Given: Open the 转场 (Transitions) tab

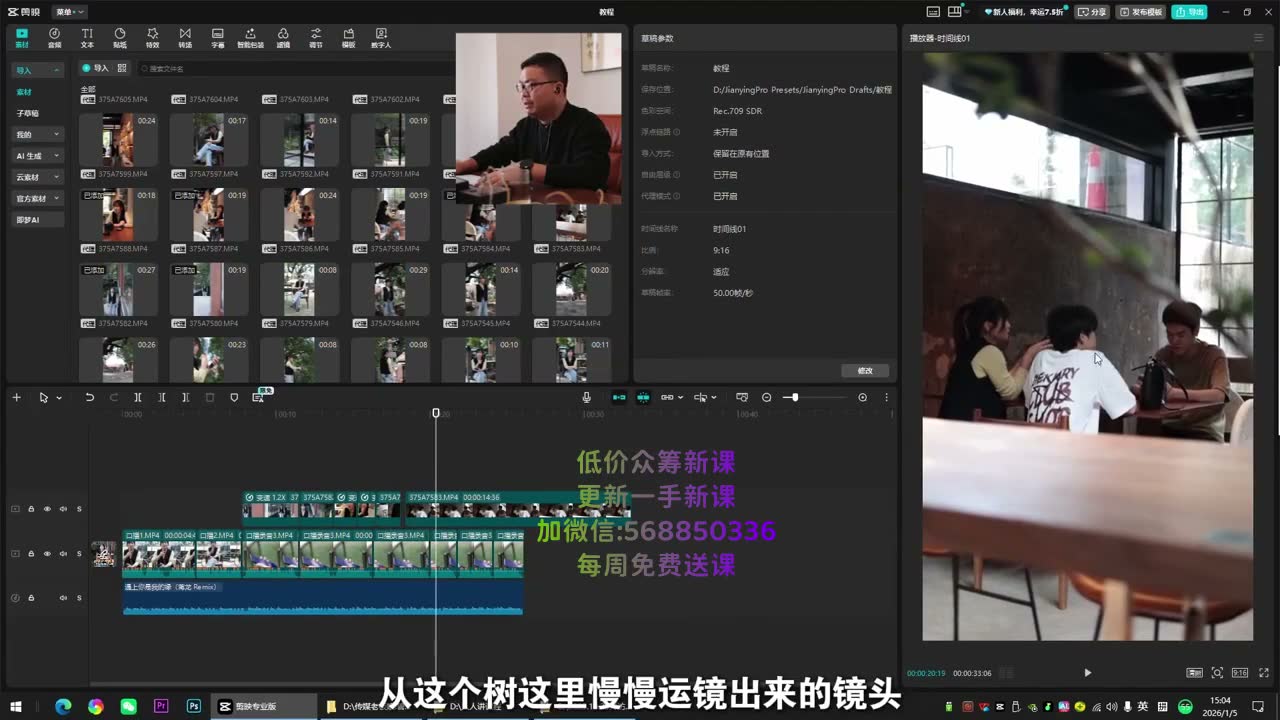Looking at the screenshot, I should 185,38.
